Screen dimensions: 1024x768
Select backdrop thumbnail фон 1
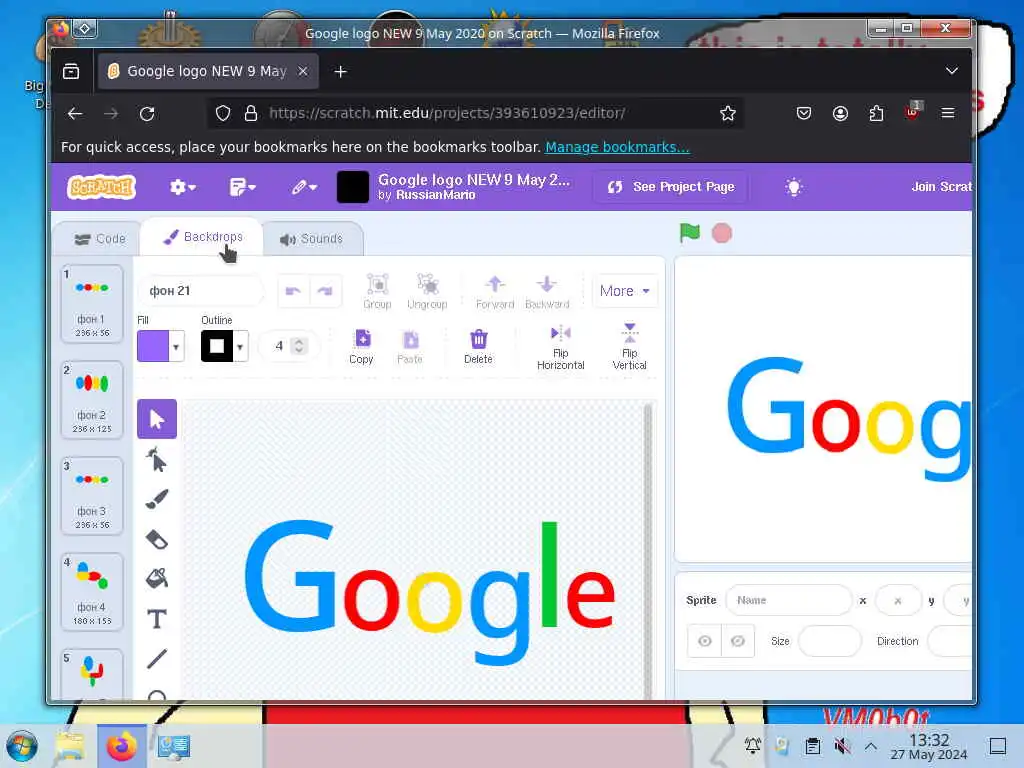92,303
